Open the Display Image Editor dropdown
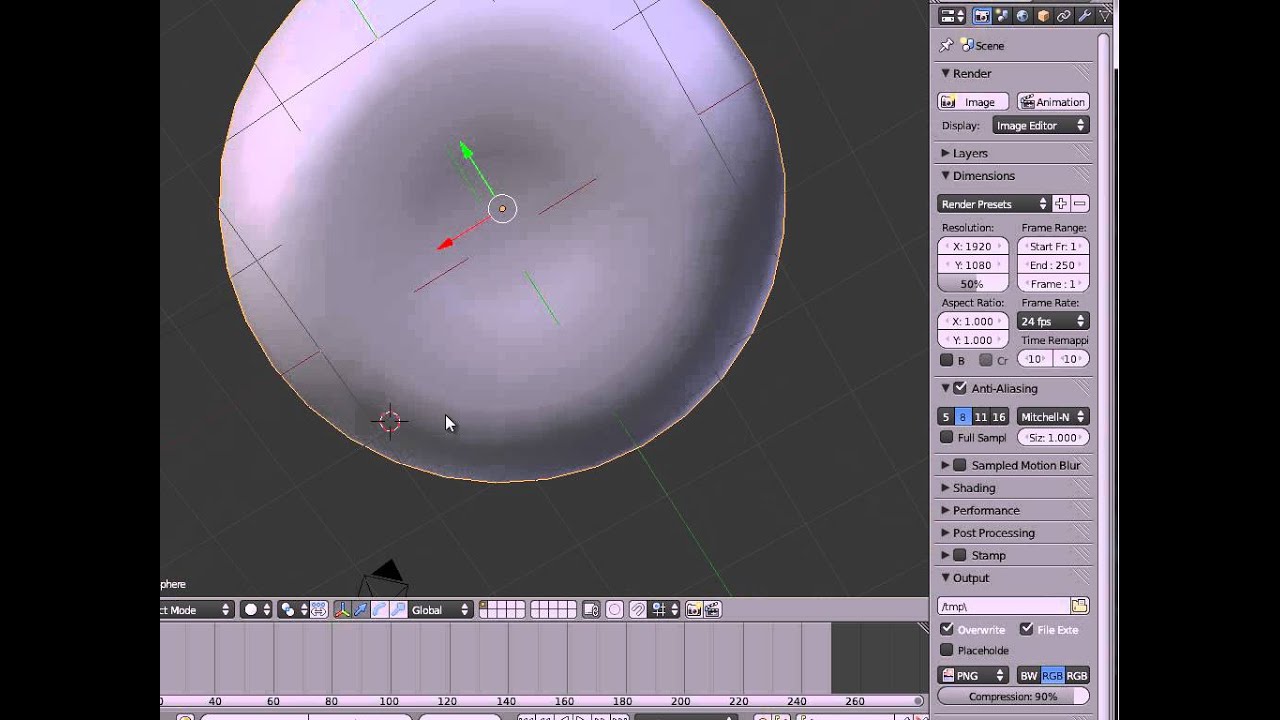 click(1040, 125)
